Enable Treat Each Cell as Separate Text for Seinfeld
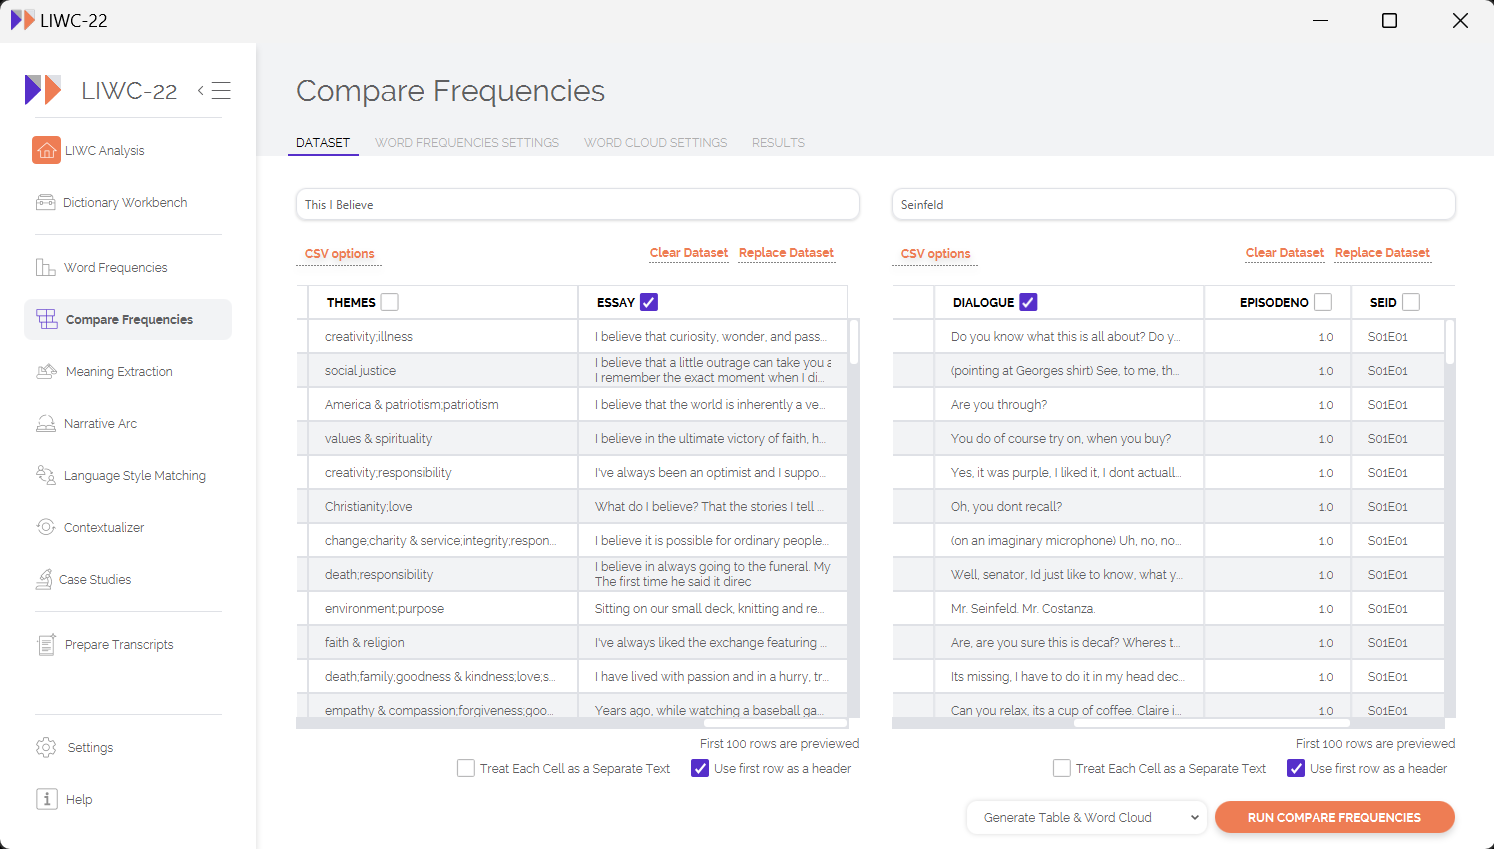1494x849 pixels. 1062,768
